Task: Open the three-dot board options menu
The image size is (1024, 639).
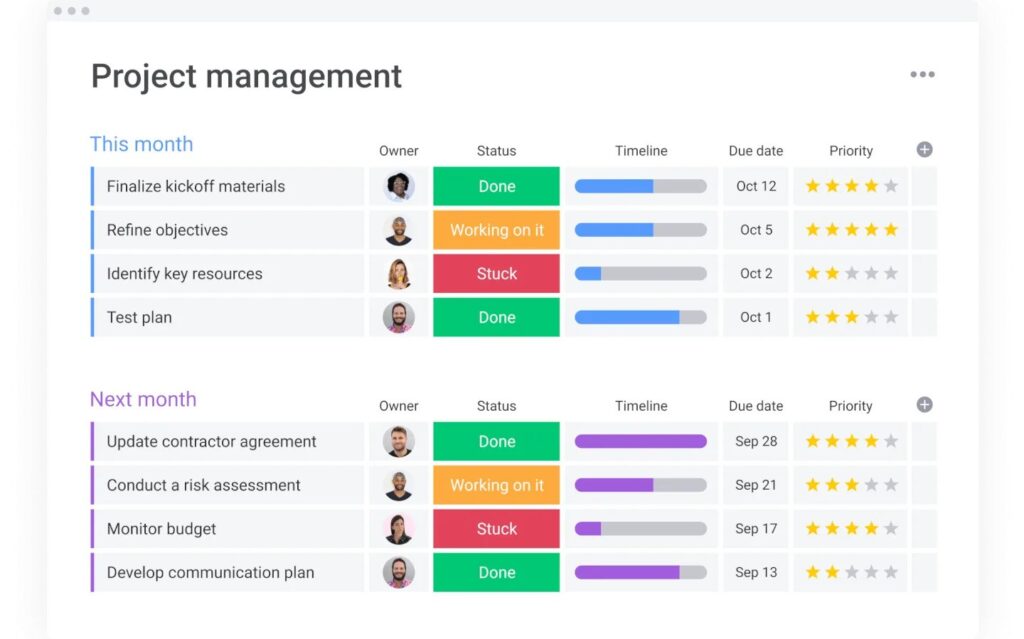Action: coord(922,75)
